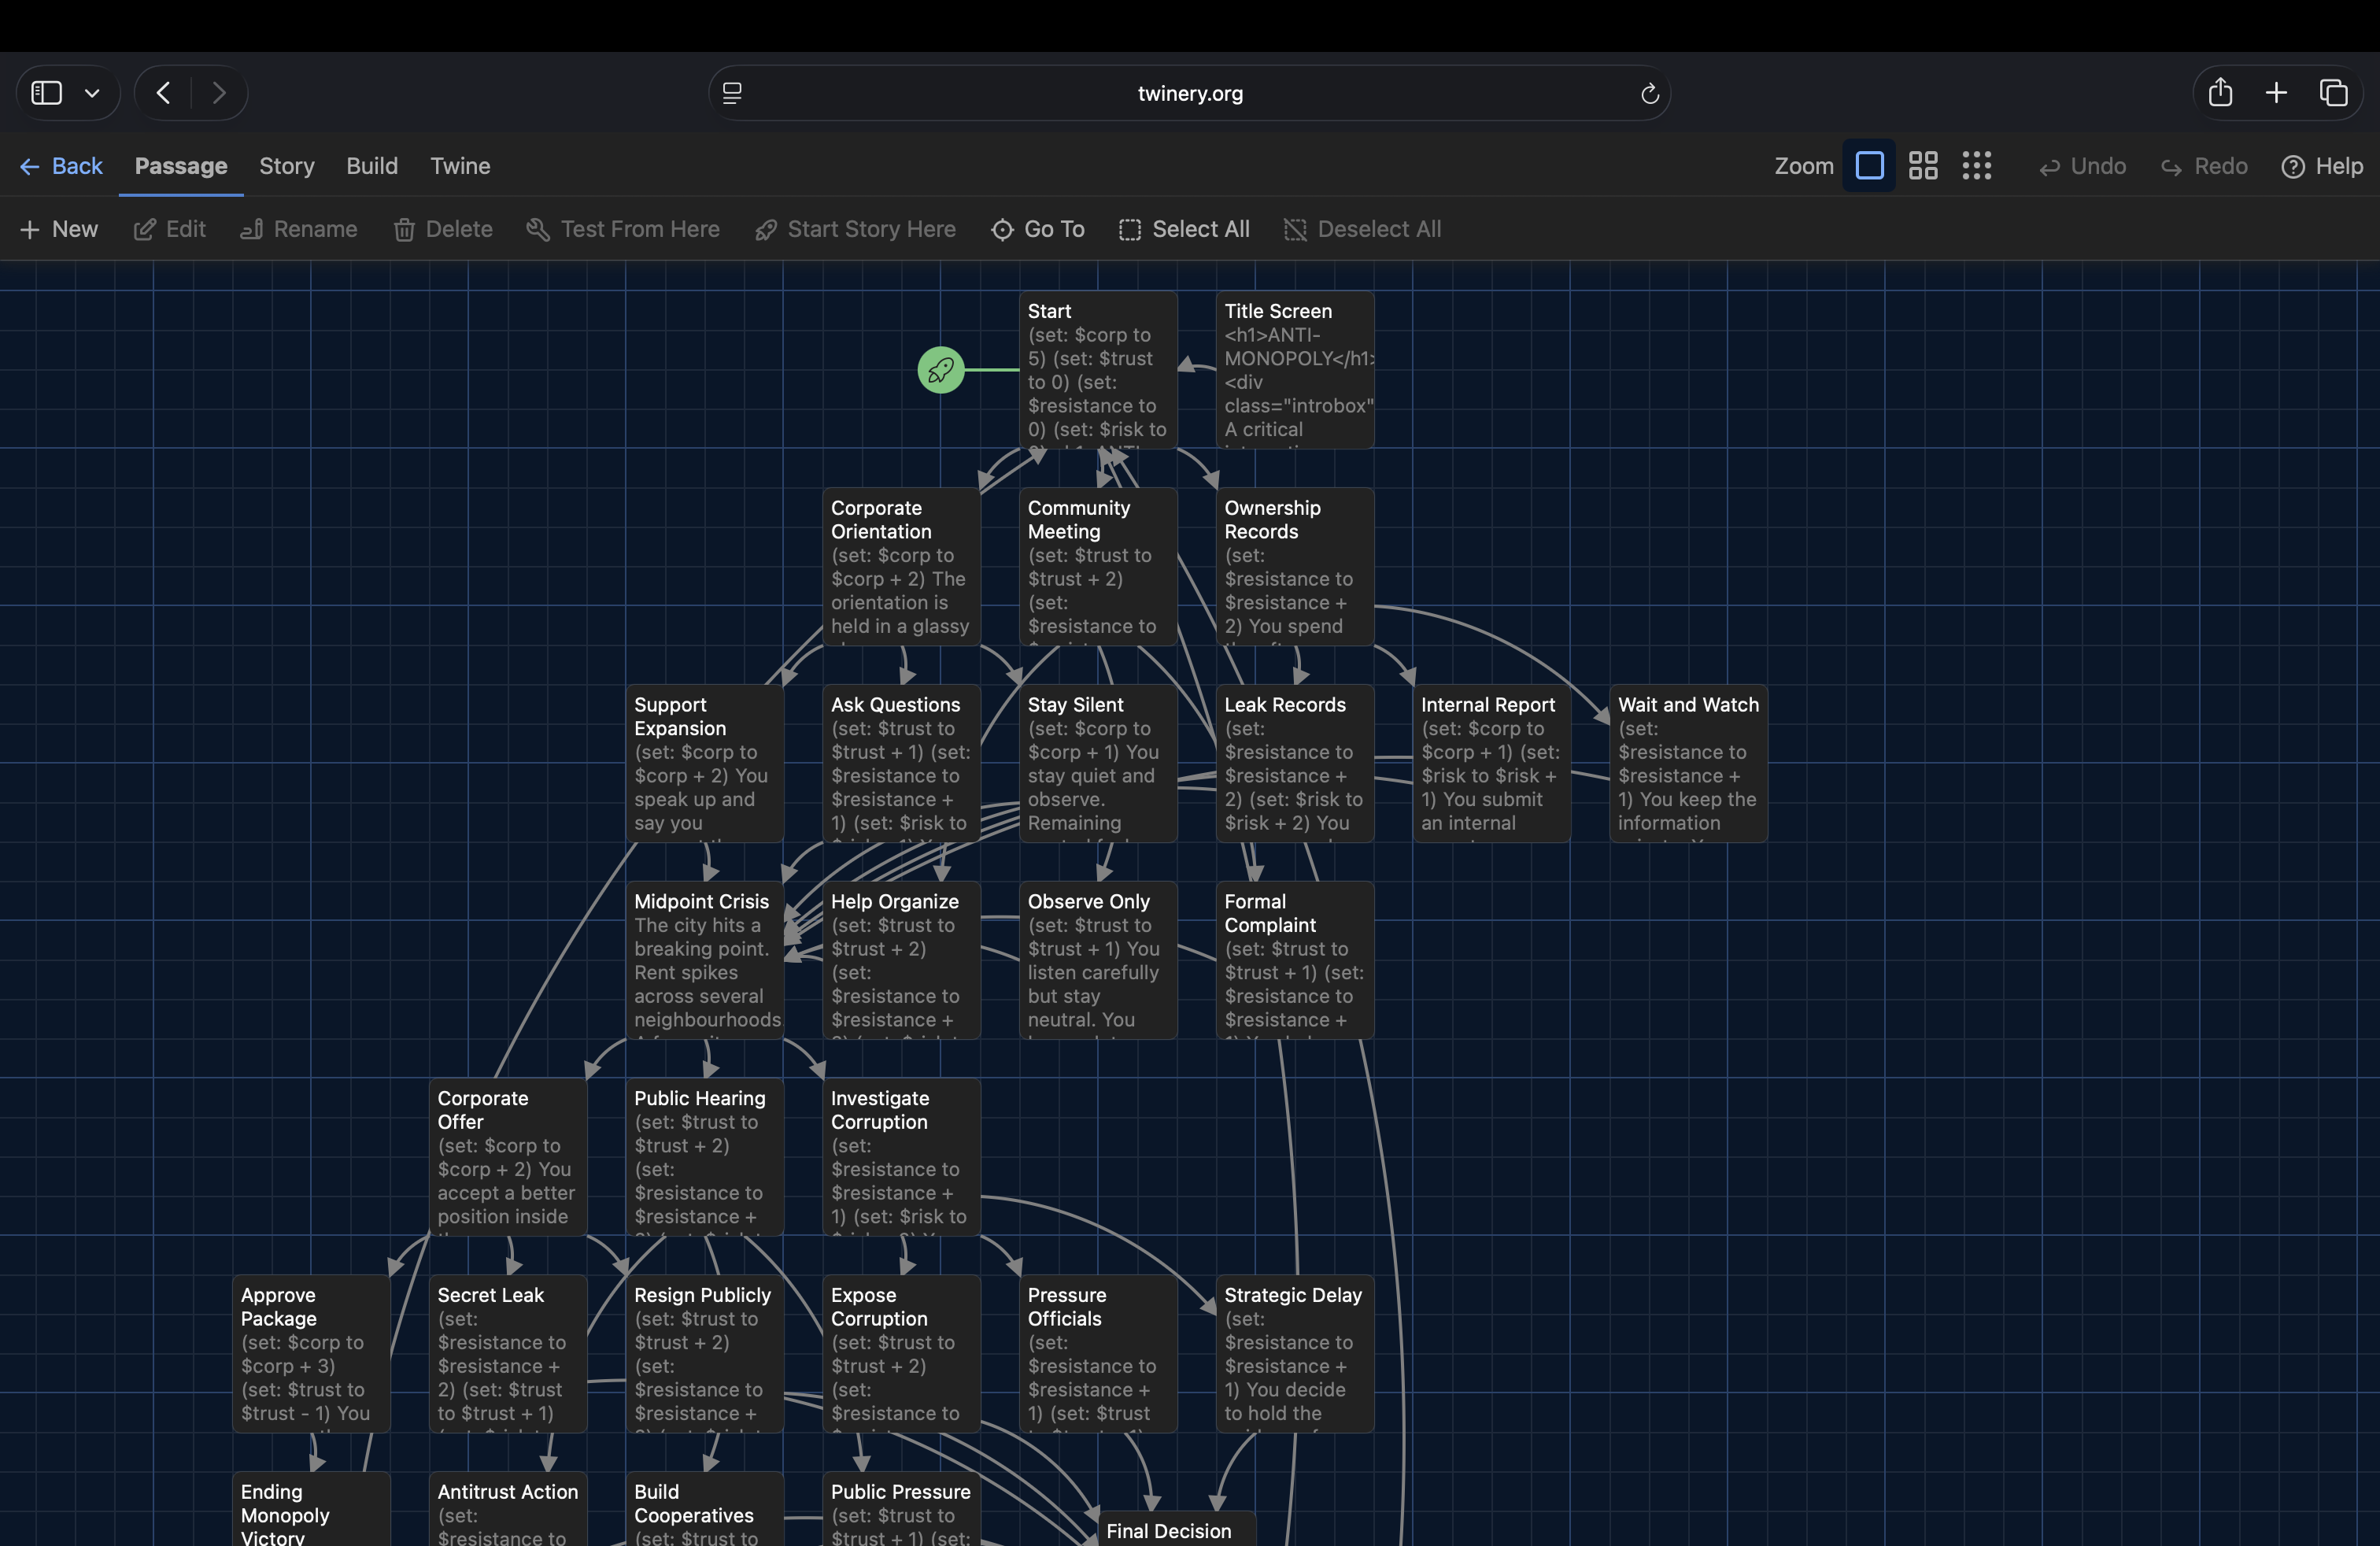The height and width of the screenshot is (1546, 2380).
Task: Go back with browser back arrow
Action: [x=163, y=93]
